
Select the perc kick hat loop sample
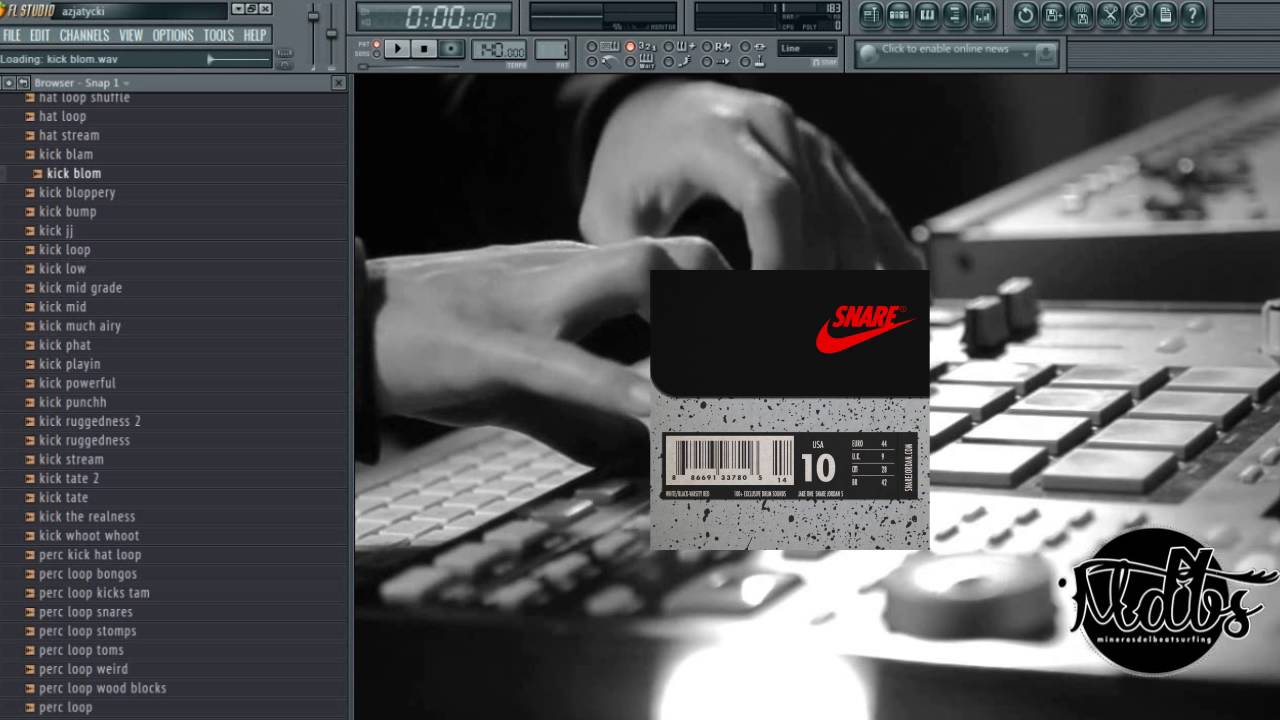(x=90, y=555)
